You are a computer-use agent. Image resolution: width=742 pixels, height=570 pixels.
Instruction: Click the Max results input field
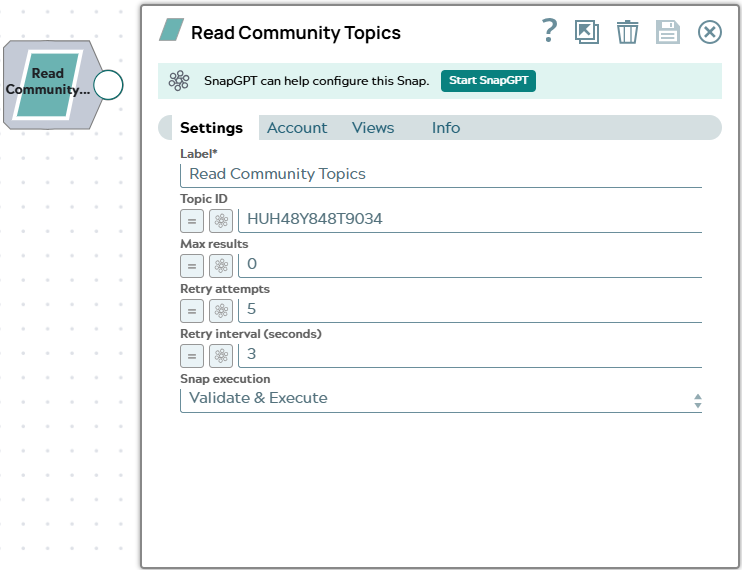click(470, 265)
